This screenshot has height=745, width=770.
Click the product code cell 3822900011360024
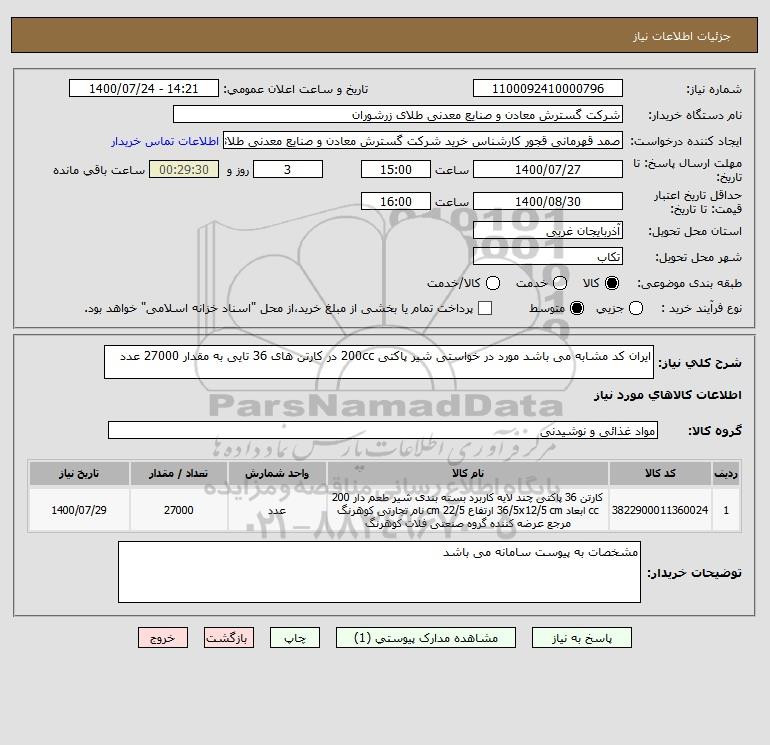(x=660, y=510)
